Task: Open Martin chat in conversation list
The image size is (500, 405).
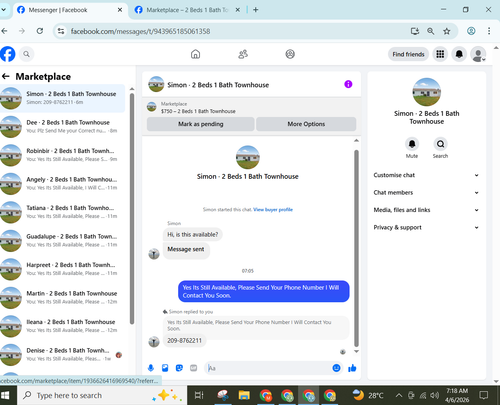Action: [63, 298]
